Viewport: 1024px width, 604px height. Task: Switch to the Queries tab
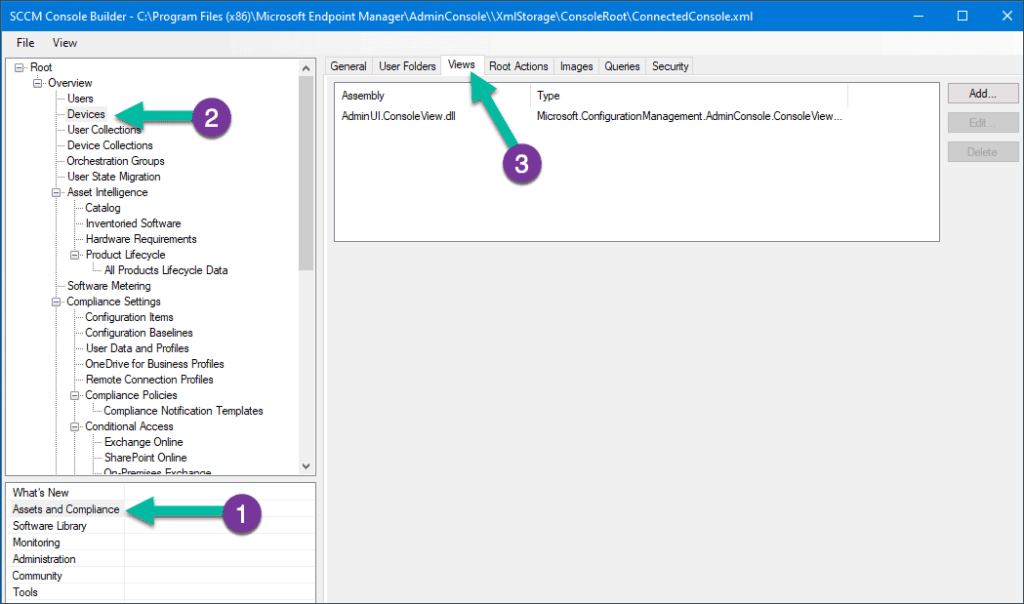coord(622,66)
